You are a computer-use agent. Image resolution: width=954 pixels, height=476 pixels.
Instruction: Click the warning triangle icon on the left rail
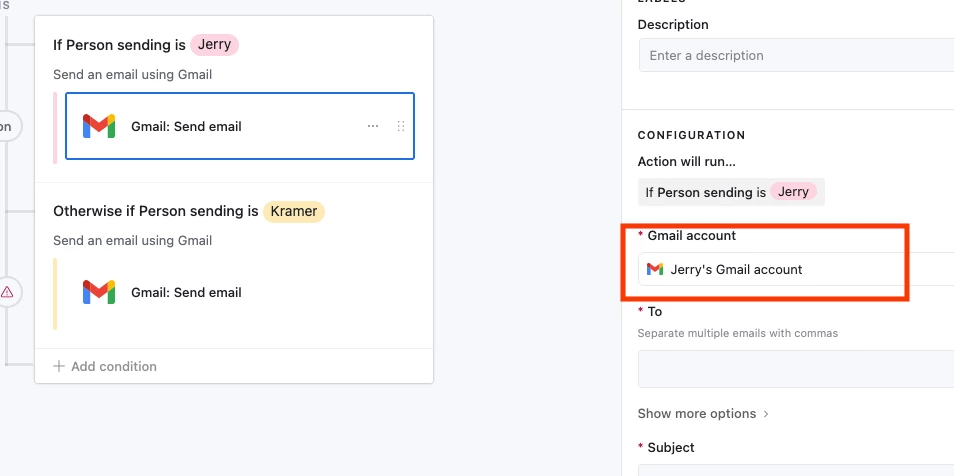(7, 292)
